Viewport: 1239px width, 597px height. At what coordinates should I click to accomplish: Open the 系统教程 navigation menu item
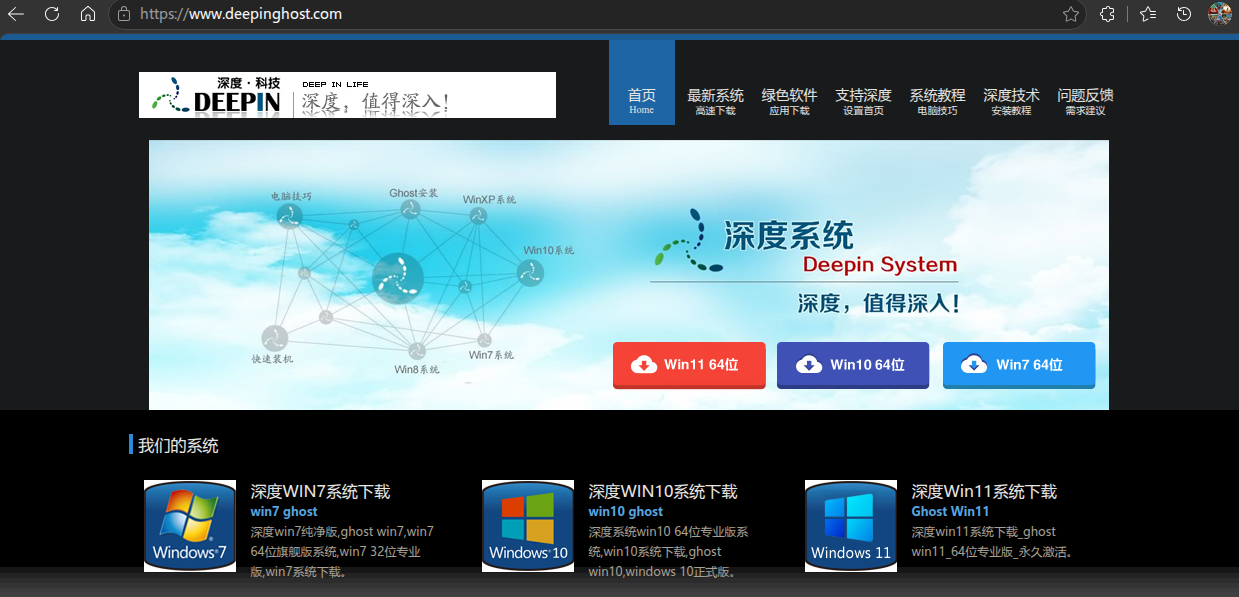937,101
